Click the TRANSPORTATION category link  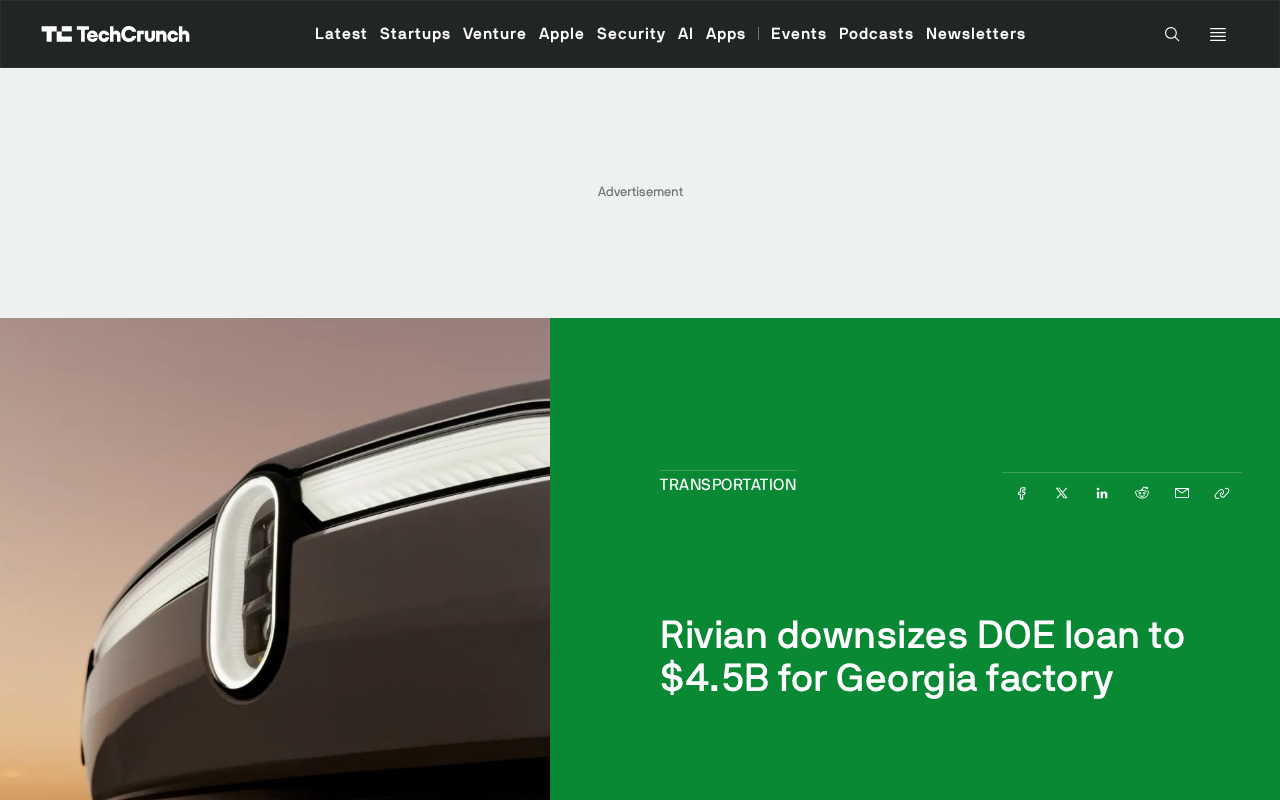point(728,485)
